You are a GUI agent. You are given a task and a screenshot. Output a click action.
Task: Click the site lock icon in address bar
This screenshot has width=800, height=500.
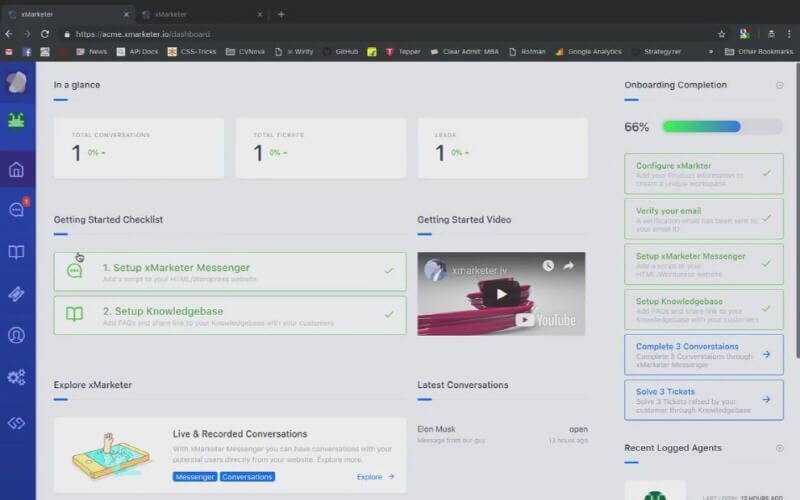(67, 34)
